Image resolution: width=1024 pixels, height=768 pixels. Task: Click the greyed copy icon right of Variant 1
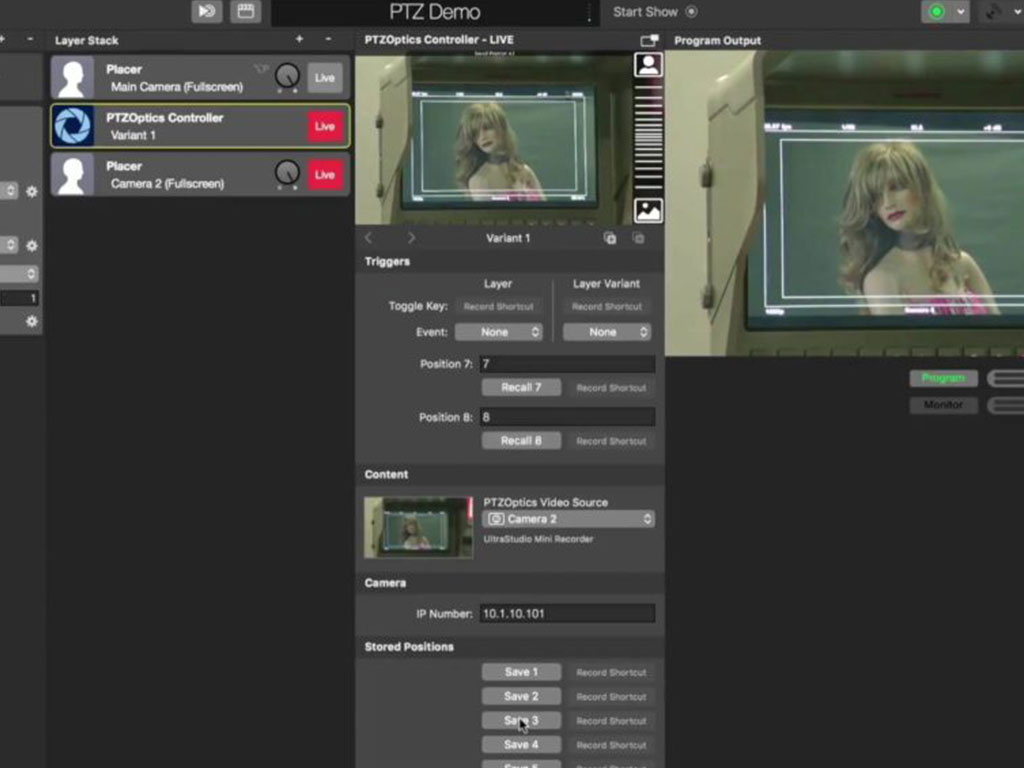click(x=639, y=238)
